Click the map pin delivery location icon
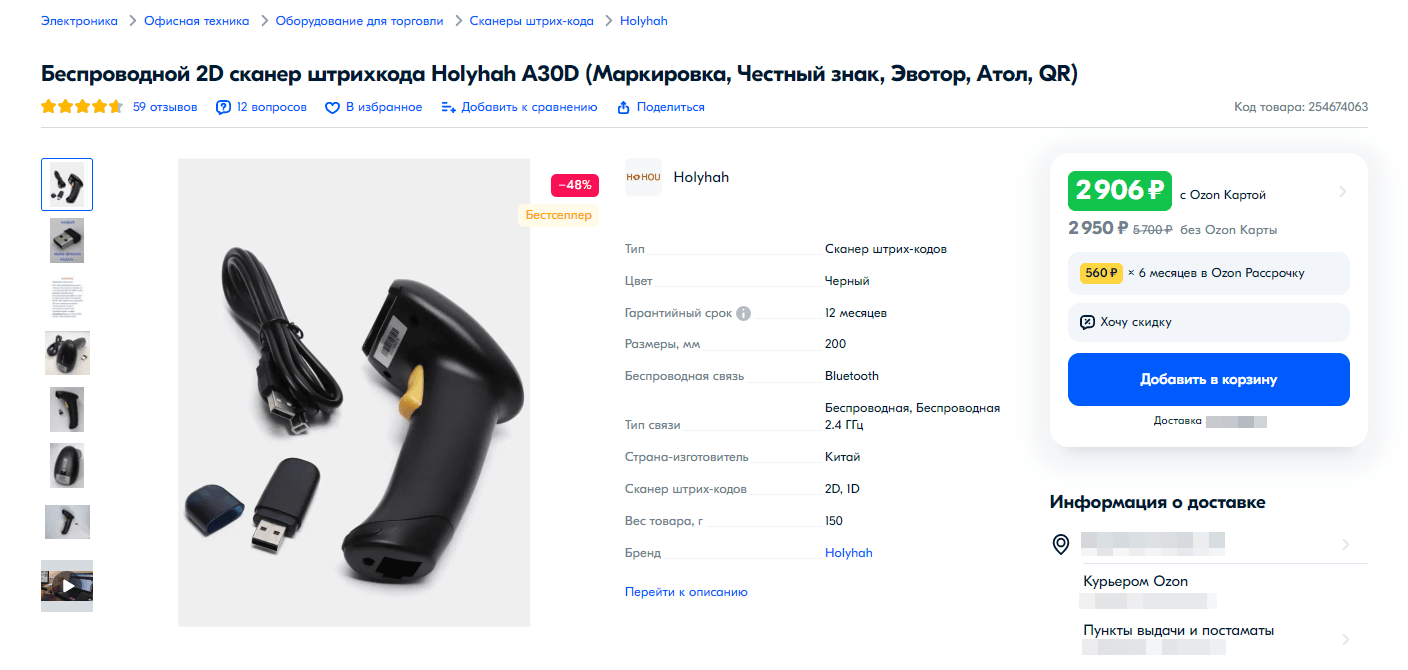The width and height of the screenshot is (1408, 670). coord(1061,545)
